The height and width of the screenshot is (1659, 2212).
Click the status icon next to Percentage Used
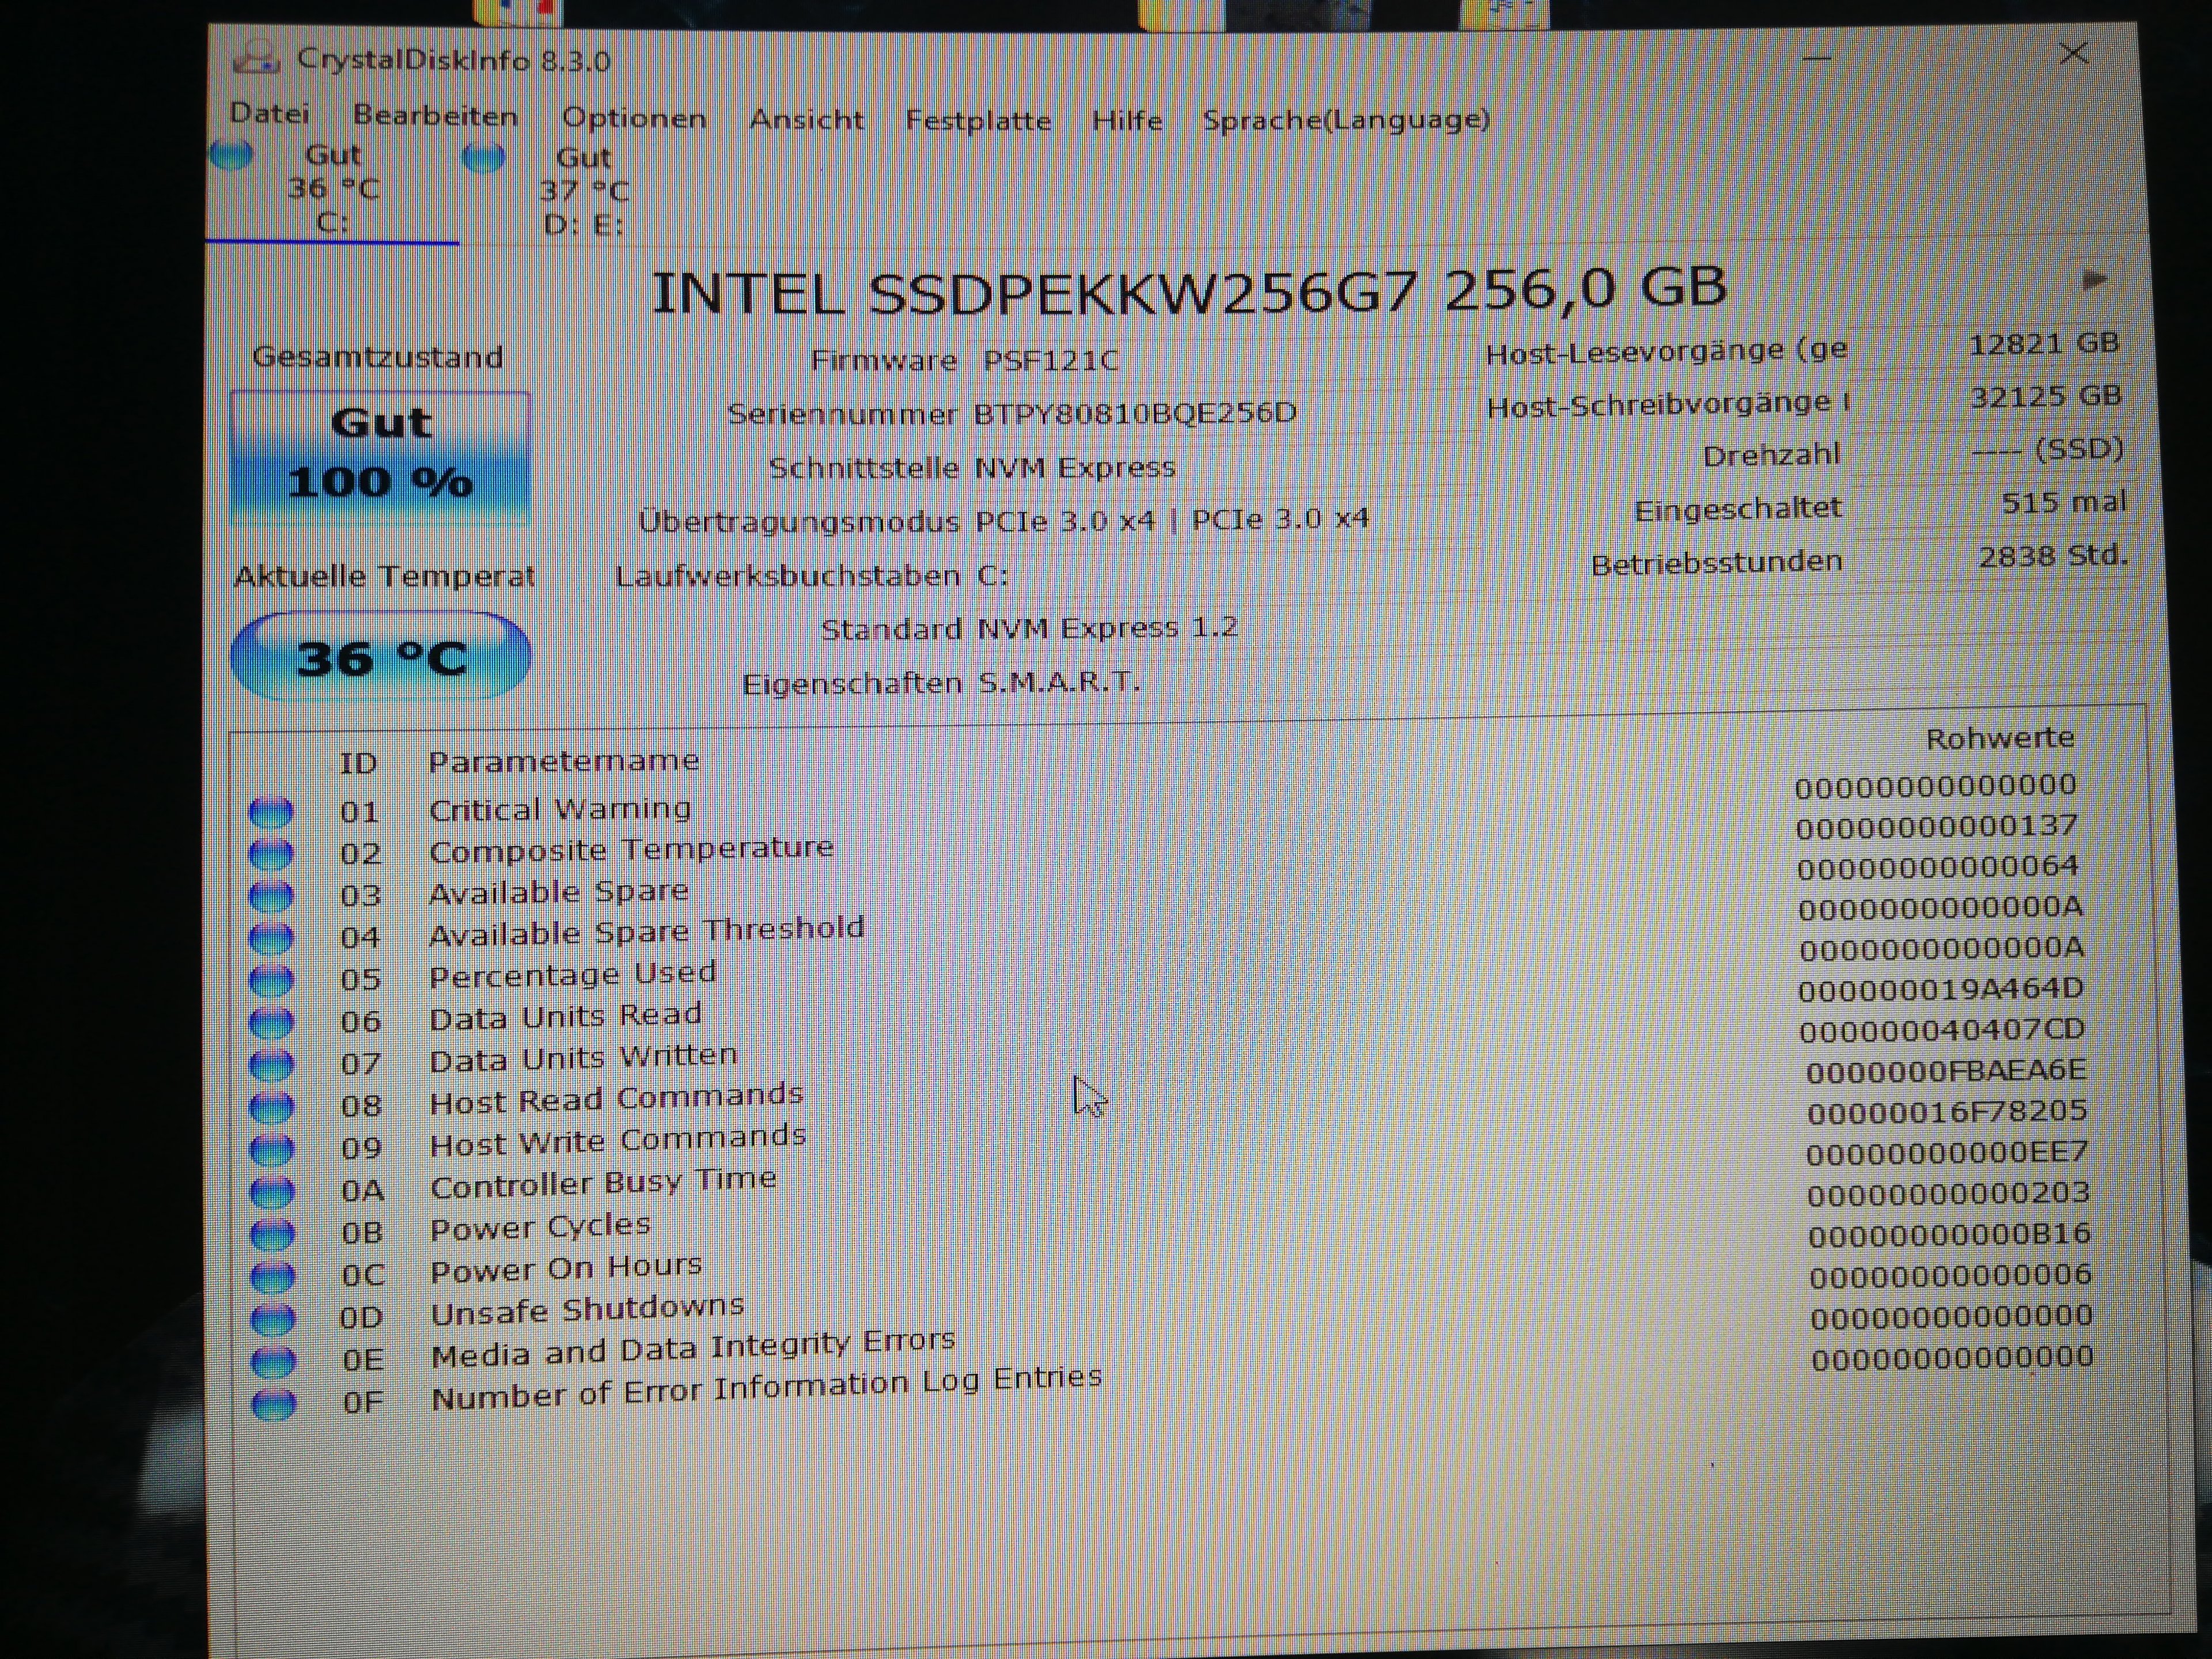click(271, 980)
